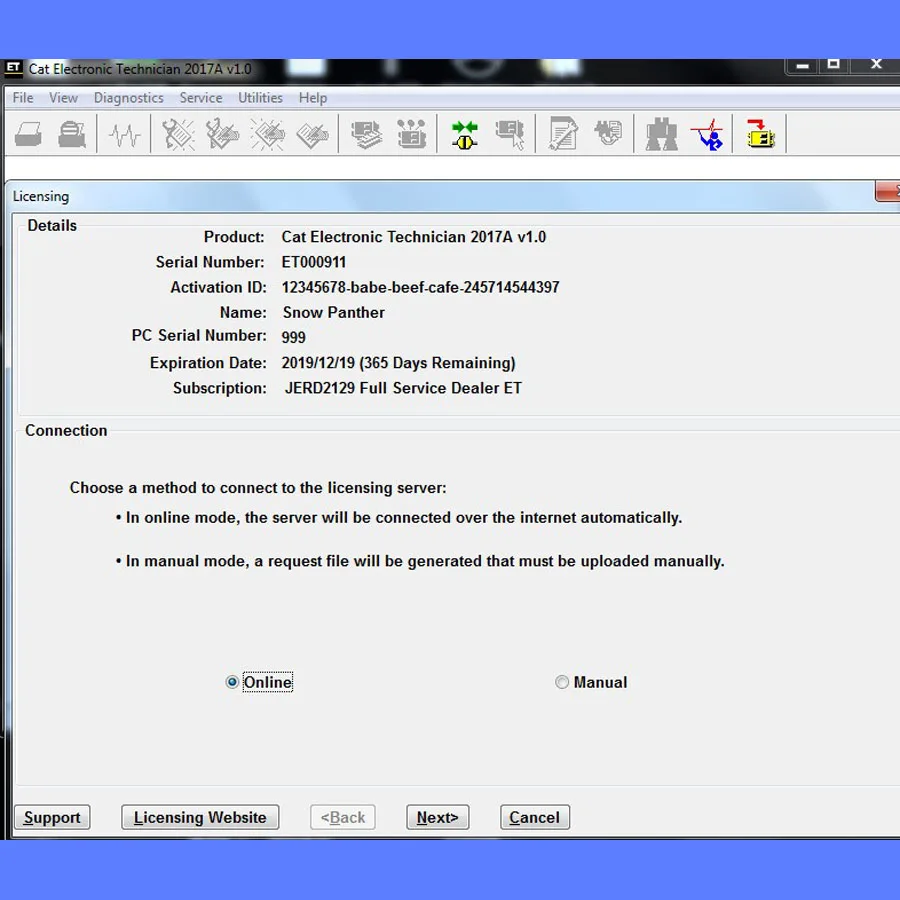Click product value Cat Electronic Technician 2017A

click(413, 237)
